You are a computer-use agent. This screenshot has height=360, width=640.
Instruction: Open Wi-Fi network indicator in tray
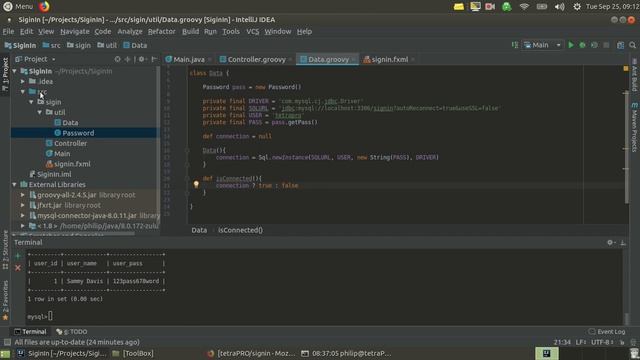coord(524,7)
